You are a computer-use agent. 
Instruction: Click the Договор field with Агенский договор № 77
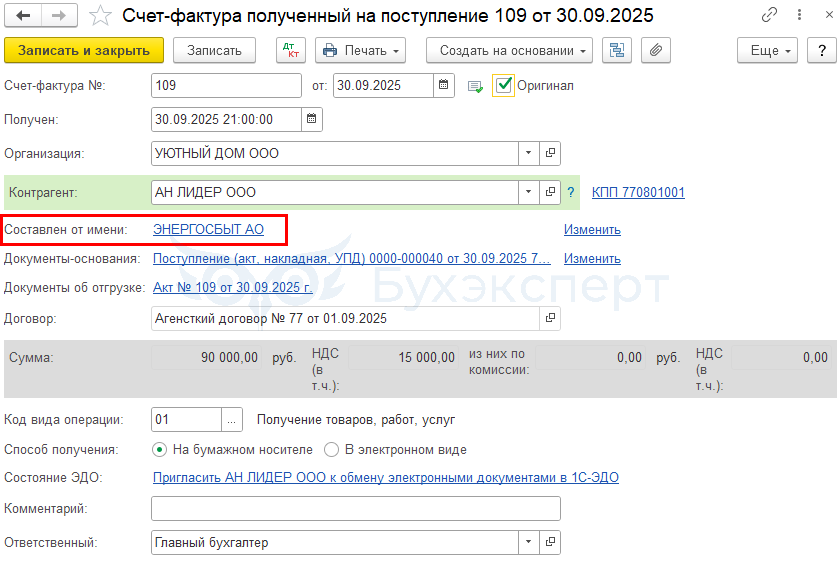(345, 318)
